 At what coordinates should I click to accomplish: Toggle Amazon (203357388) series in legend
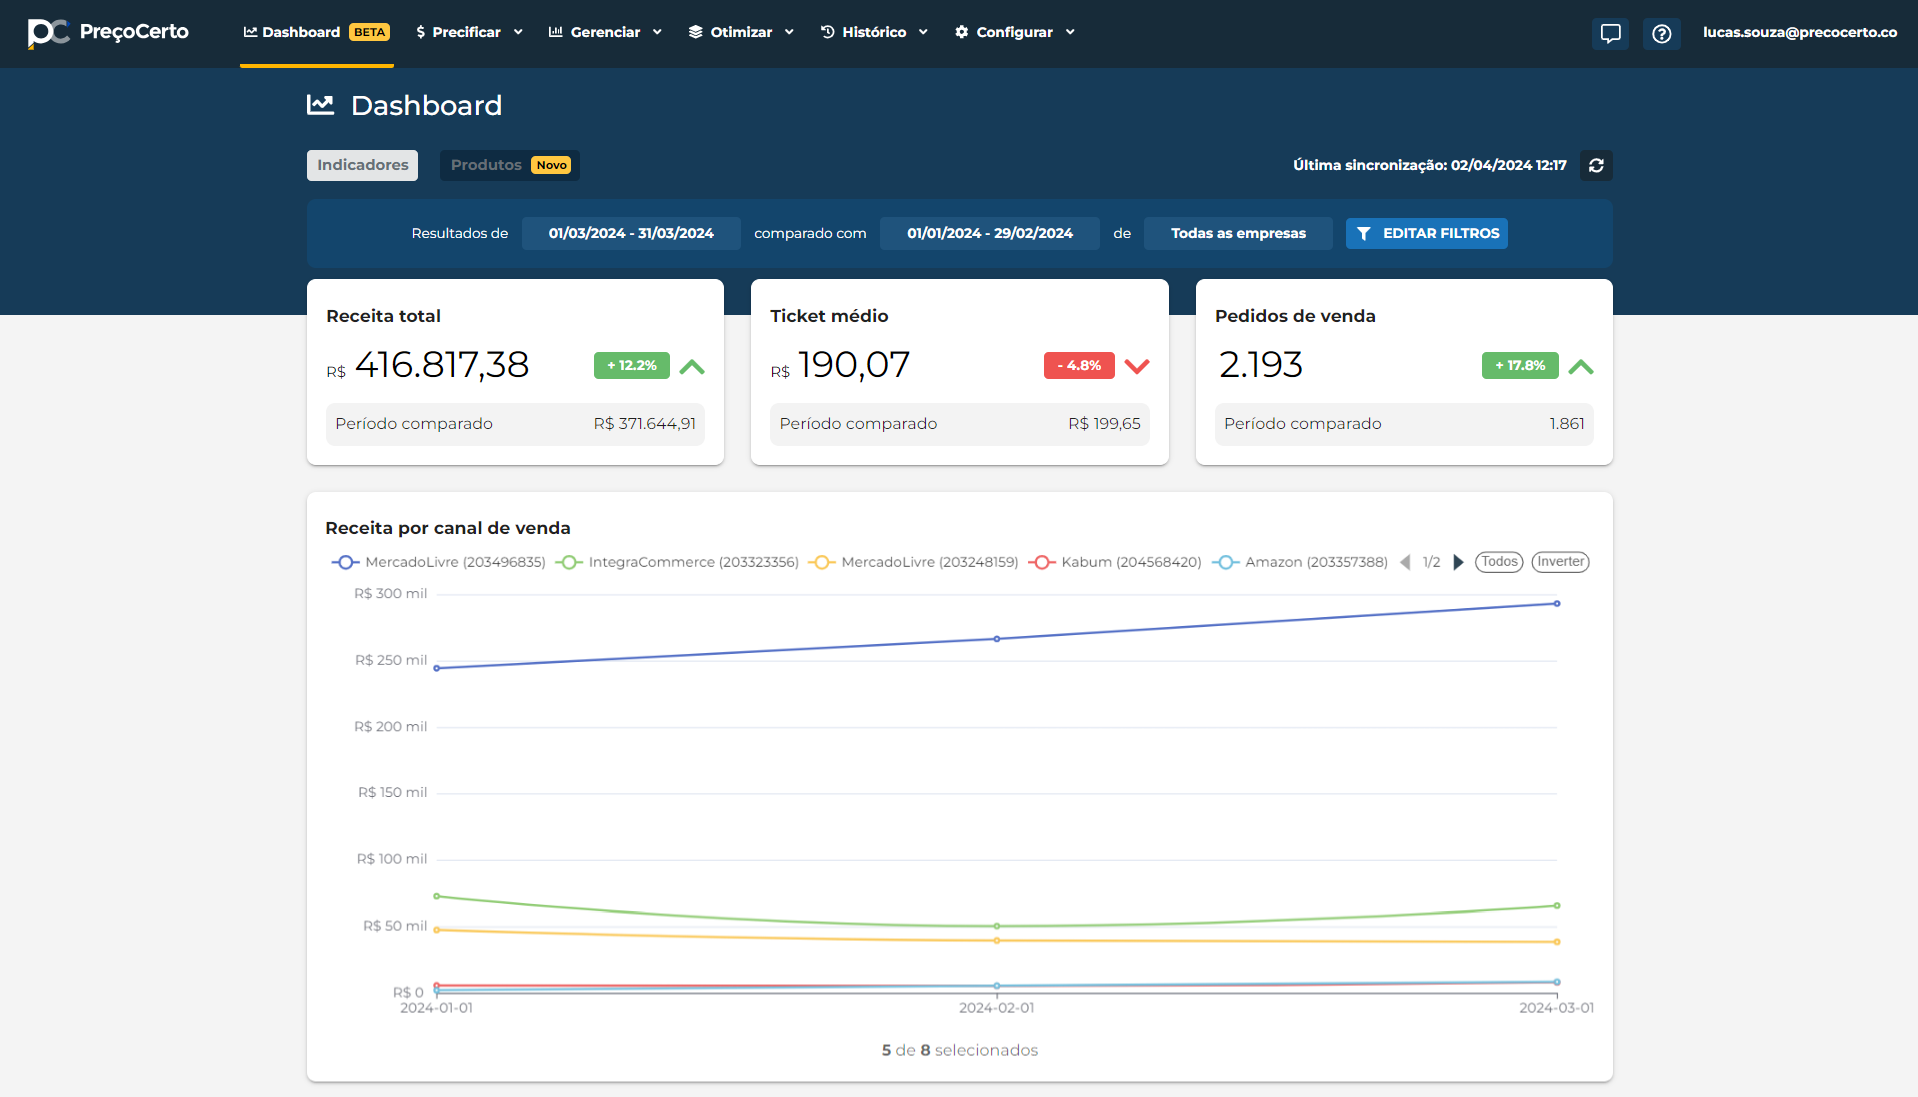[x=1300, y=562]
